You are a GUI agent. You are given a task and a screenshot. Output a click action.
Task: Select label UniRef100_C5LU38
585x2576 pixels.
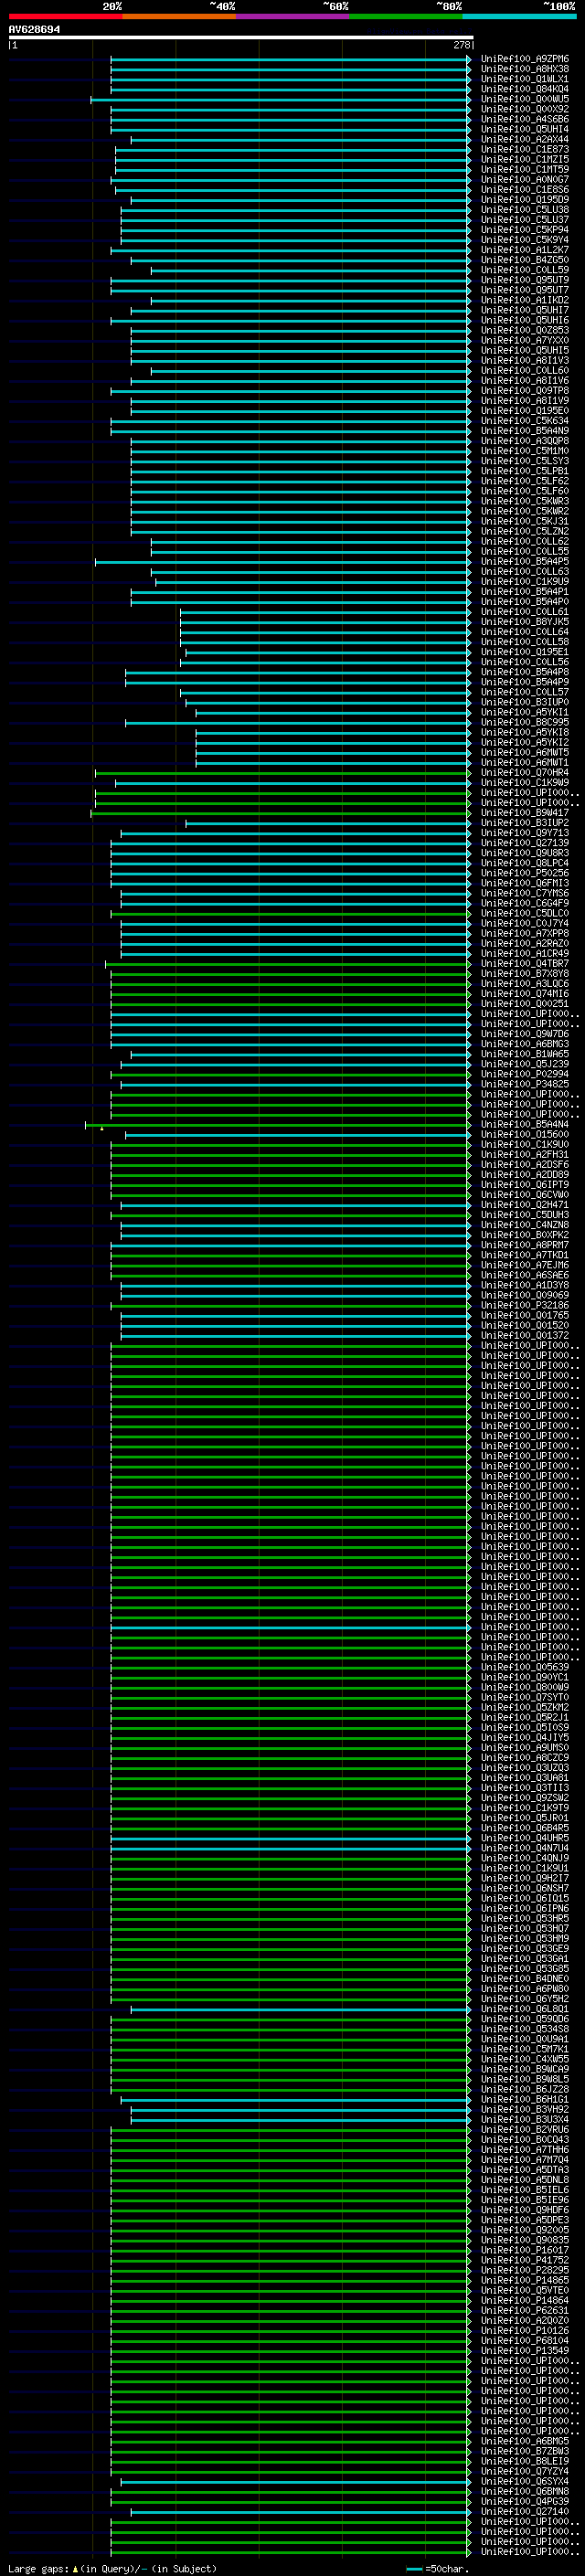[x=525, y=209]
